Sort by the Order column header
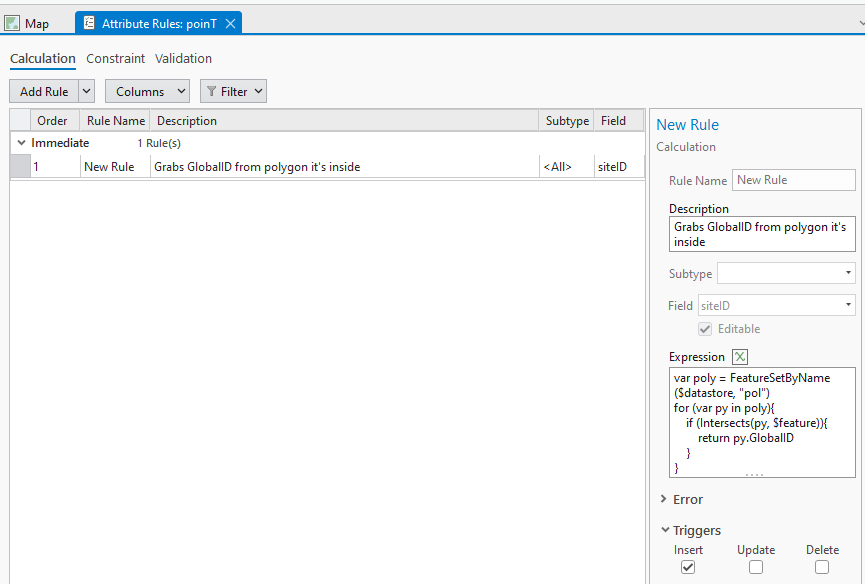The image size is (865, 584). pyautogui.click(x=55, y=120)
